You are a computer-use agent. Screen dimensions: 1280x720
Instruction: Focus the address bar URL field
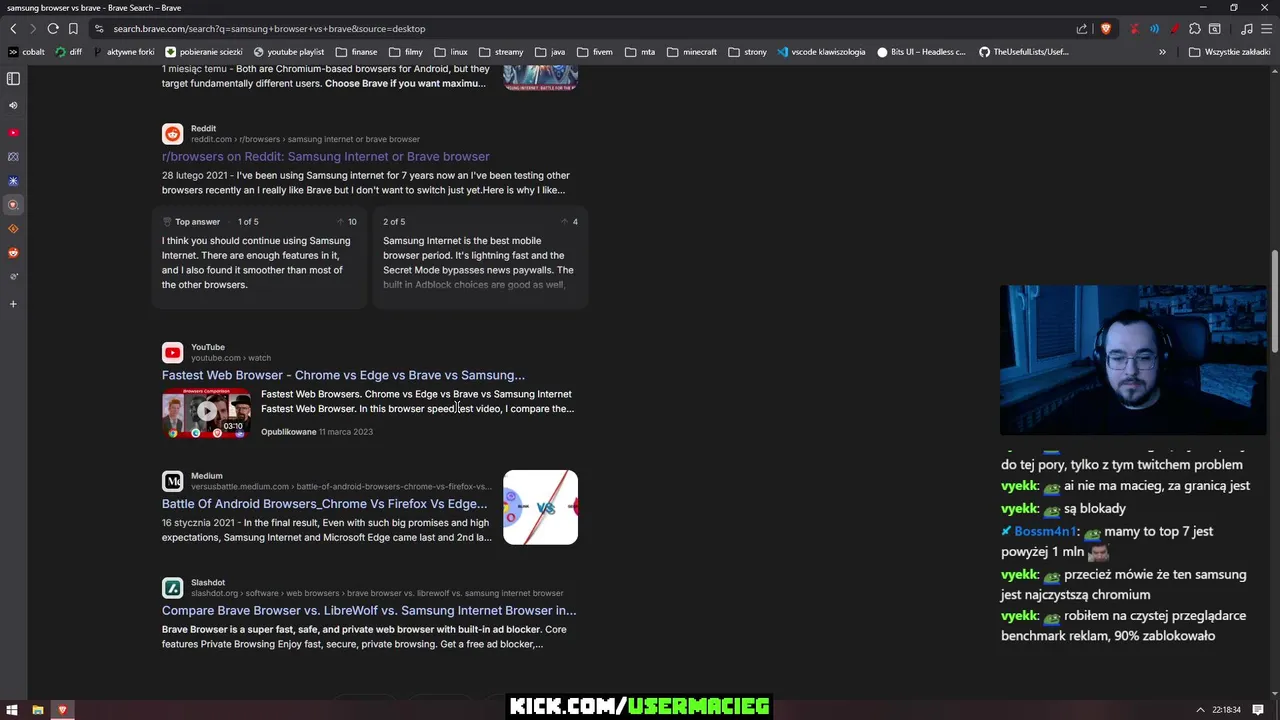590,29
